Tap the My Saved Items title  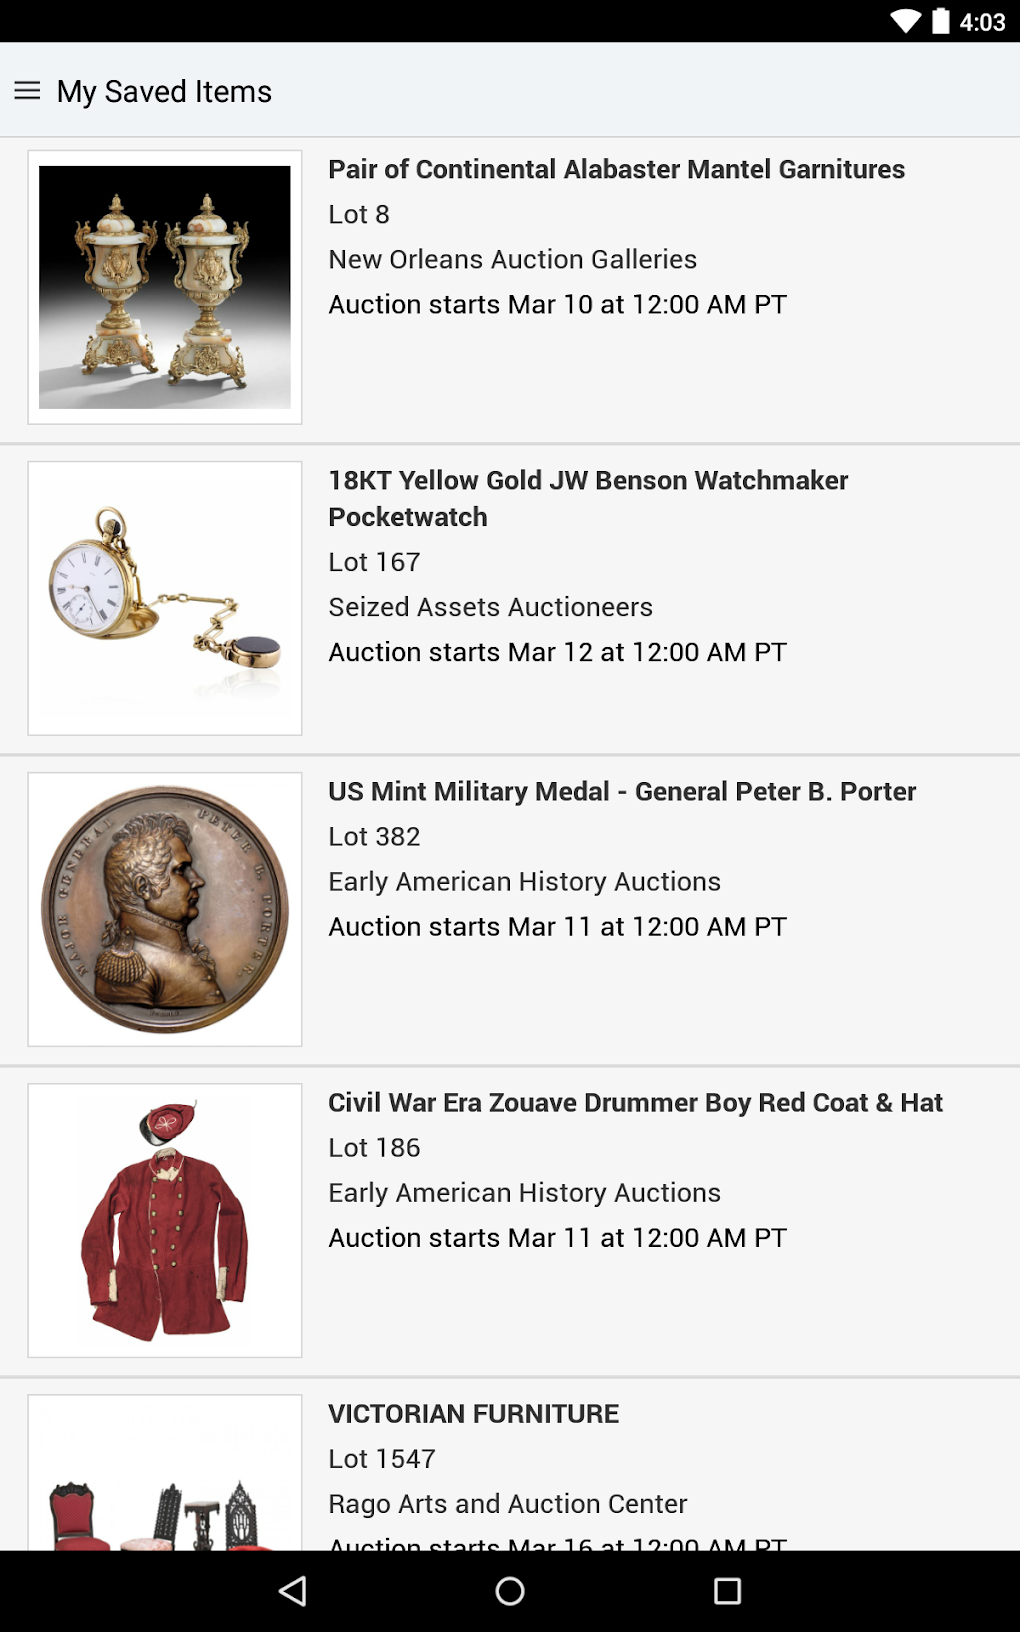[x=164, y=91]
